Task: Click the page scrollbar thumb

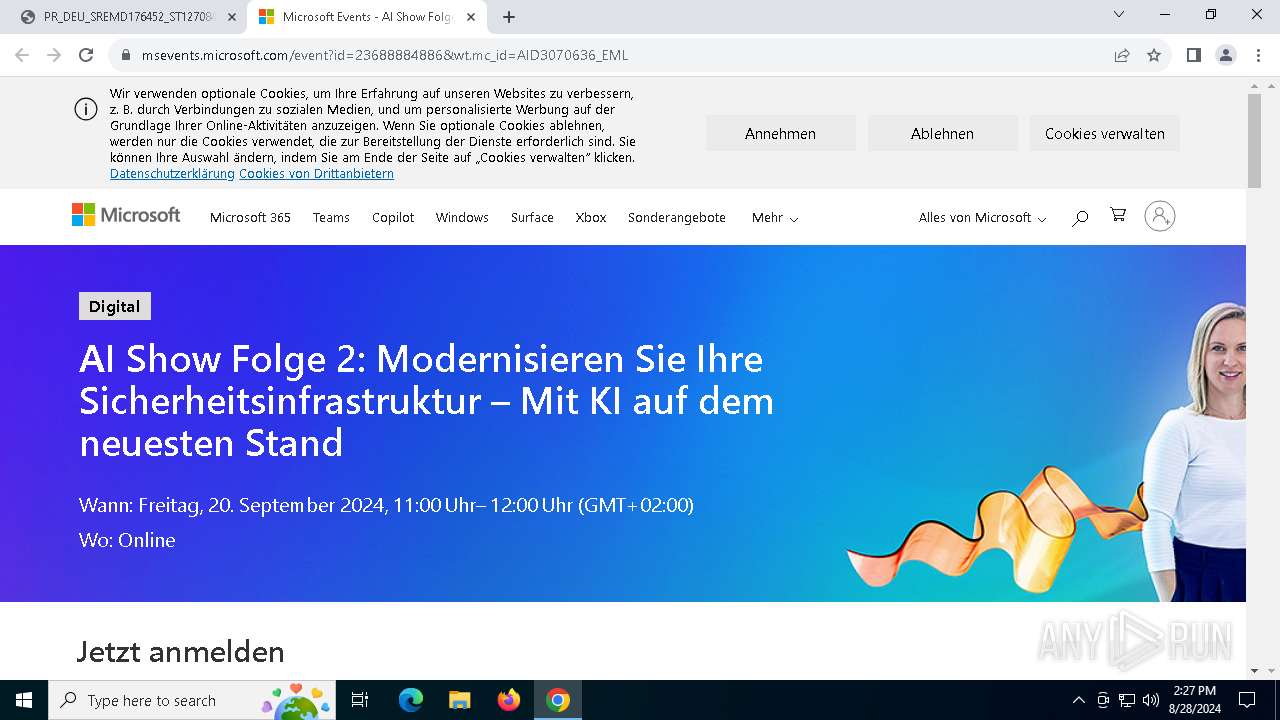Action: [1254, 140]
